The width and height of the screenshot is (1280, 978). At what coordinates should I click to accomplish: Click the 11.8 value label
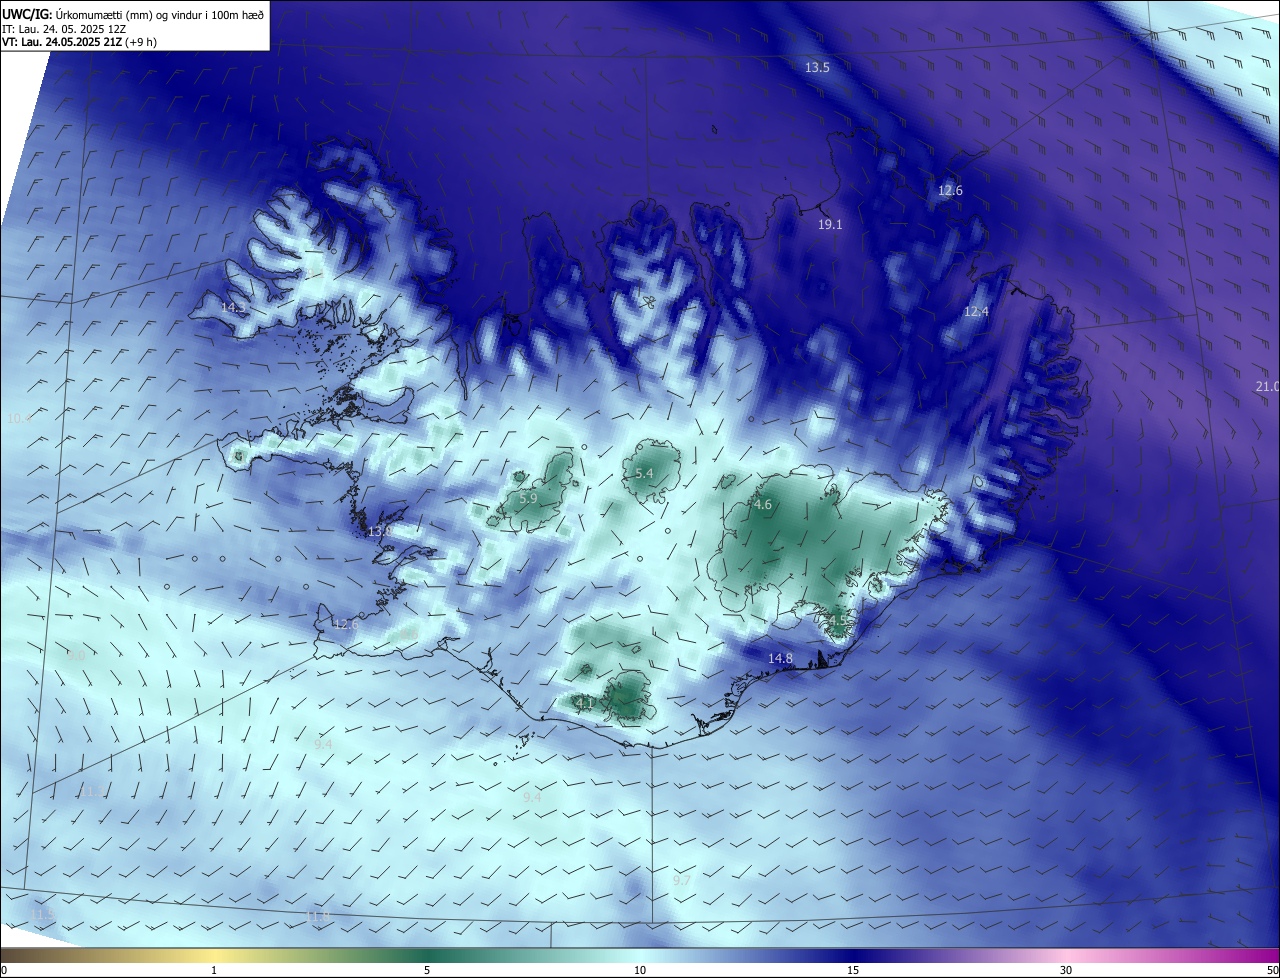318,916
